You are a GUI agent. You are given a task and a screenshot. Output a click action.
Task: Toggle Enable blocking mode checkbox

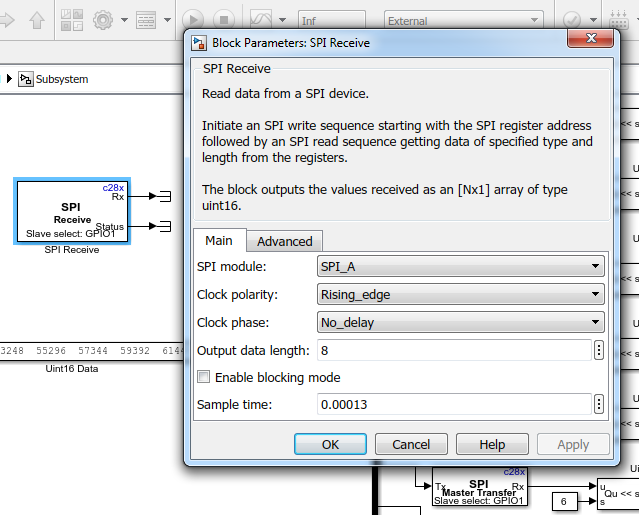(203, 377)
